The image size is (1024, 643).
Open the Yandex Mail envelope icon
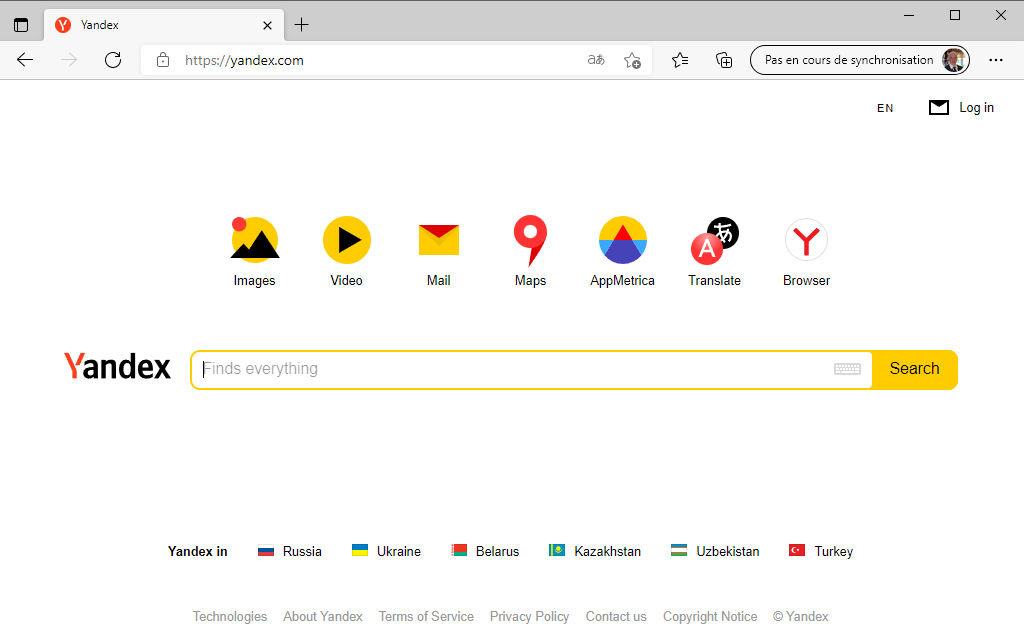coord(438,241)
